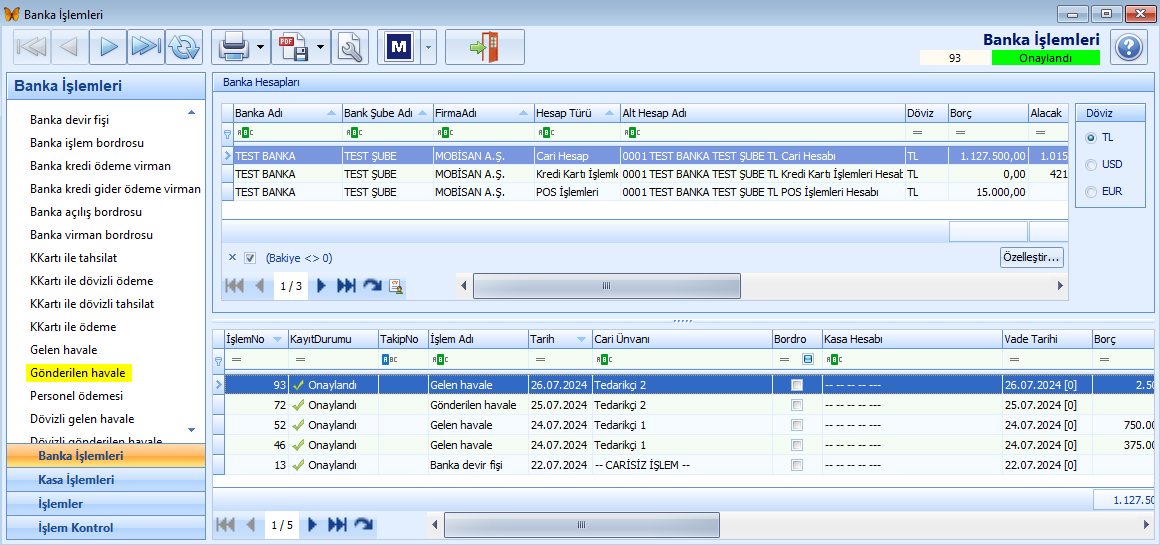This screenshot has width=1160, height=545.
Task: Click the bank accounts horizontal scrollbar thumb
Action: [x=607, y=285]
